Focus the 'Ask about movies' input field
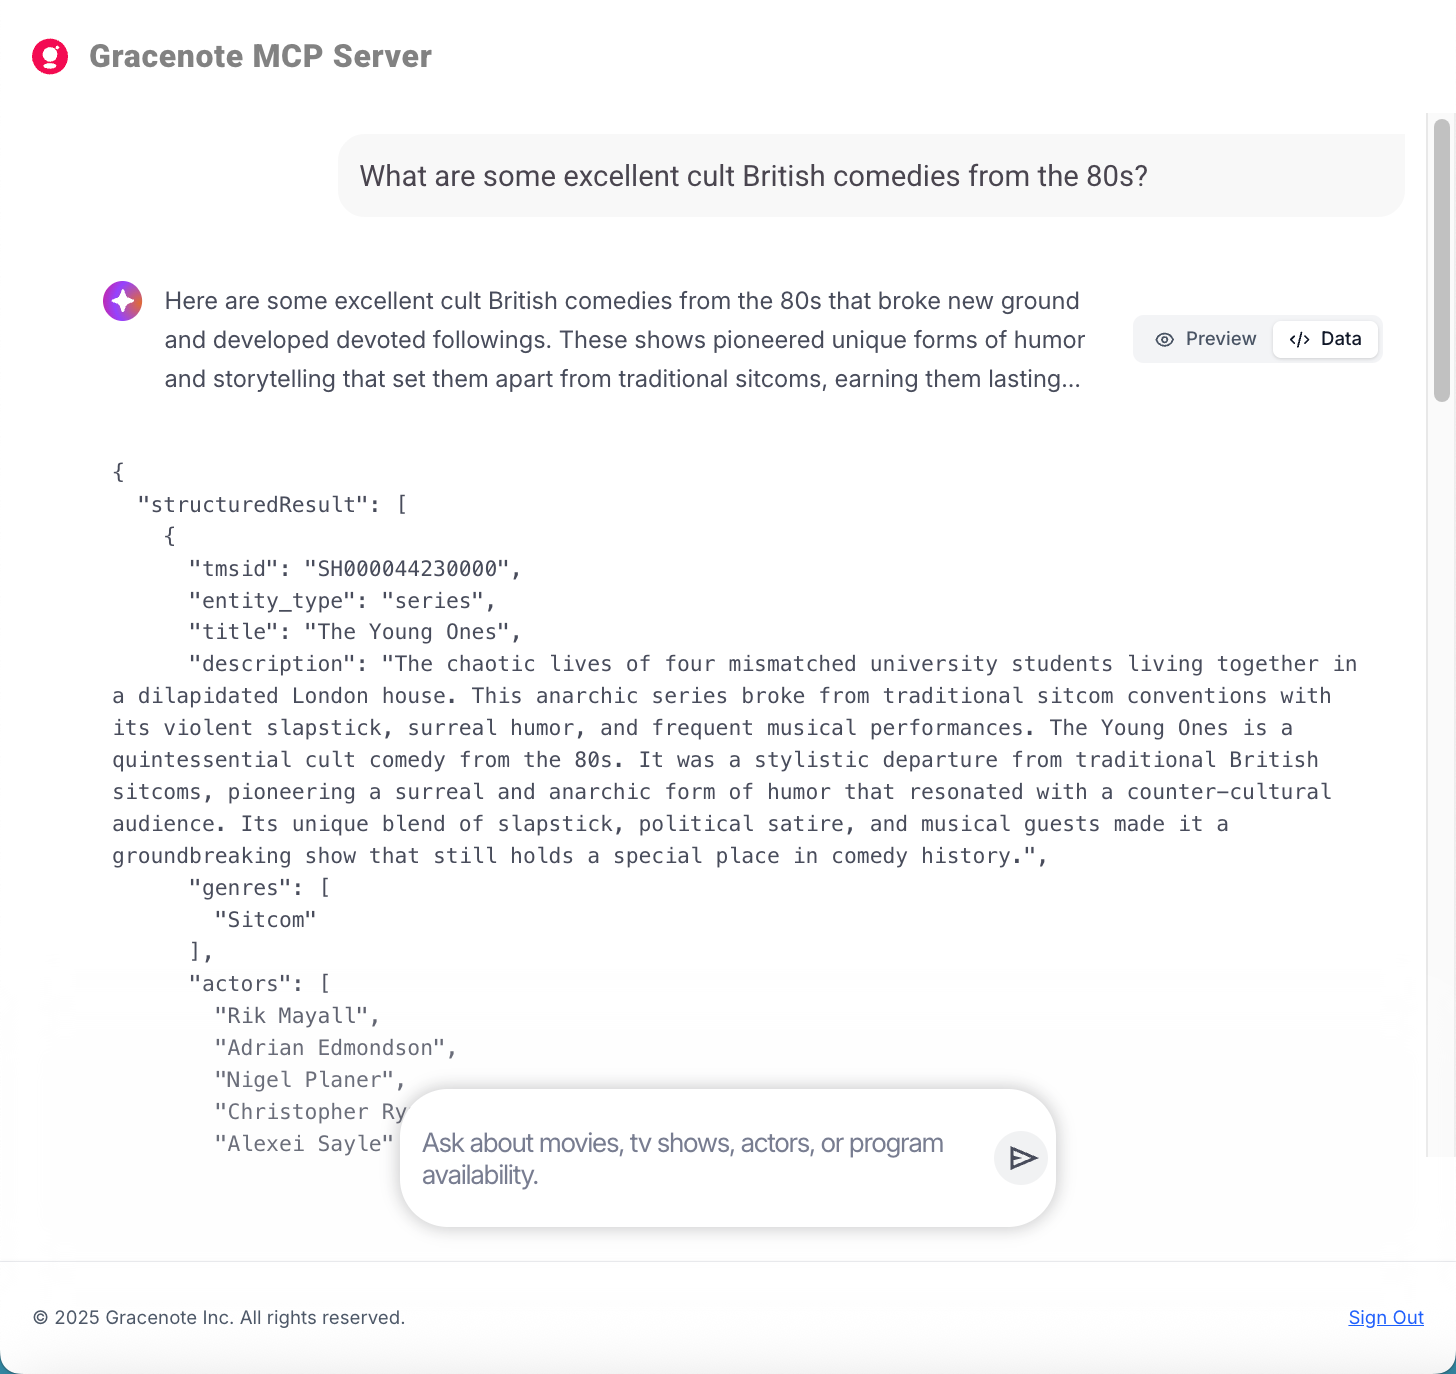 690,1158
